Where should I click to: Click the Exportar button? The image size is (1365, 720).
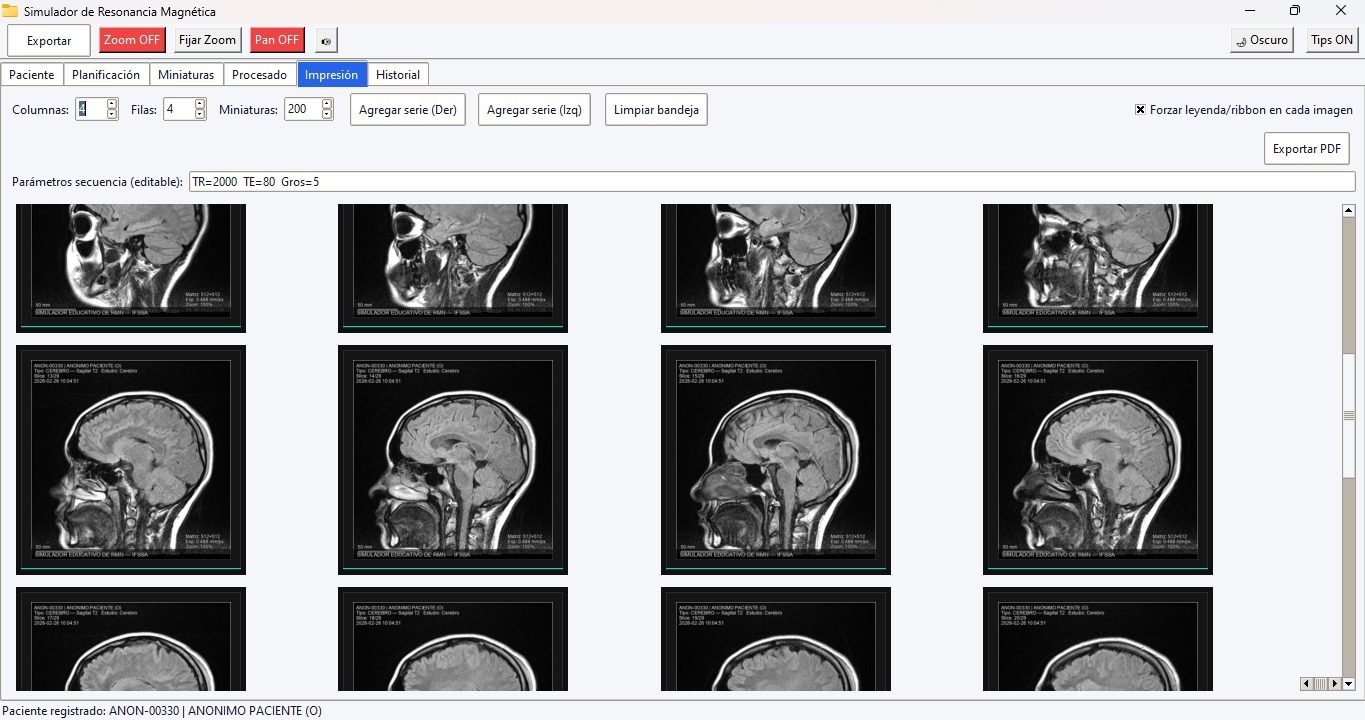49,41
